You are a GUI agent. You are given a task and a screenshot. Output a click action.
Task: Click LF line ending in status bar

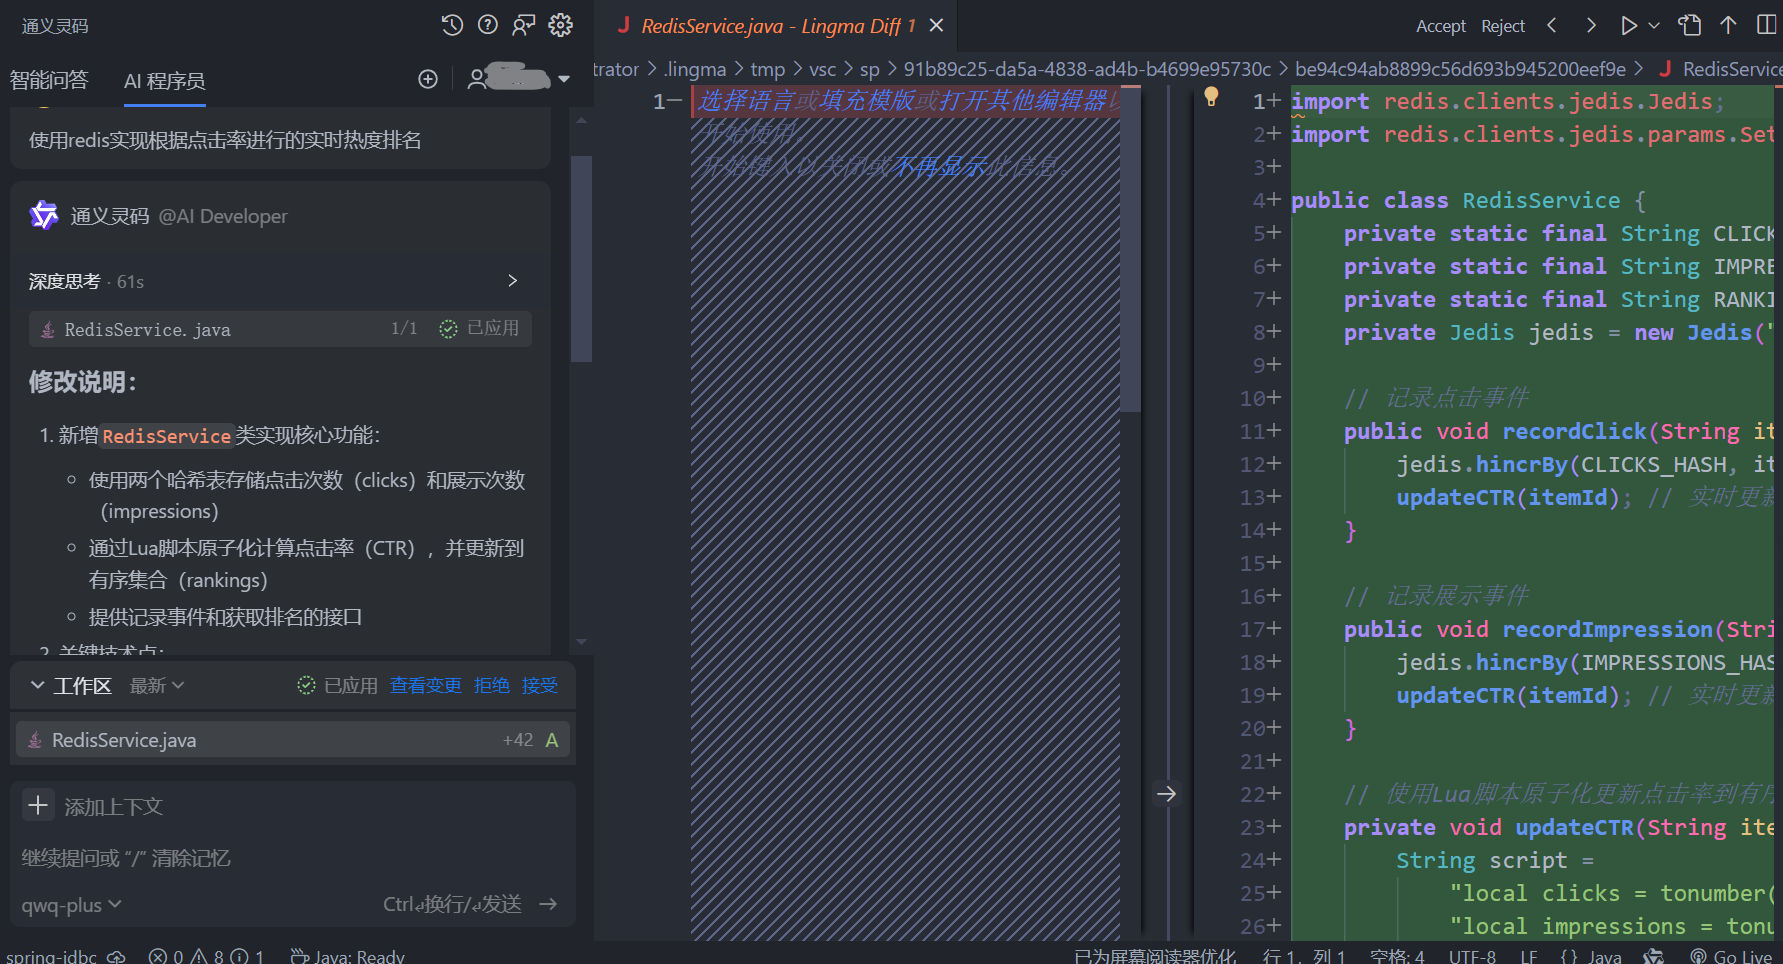[x=1529, y=956]
